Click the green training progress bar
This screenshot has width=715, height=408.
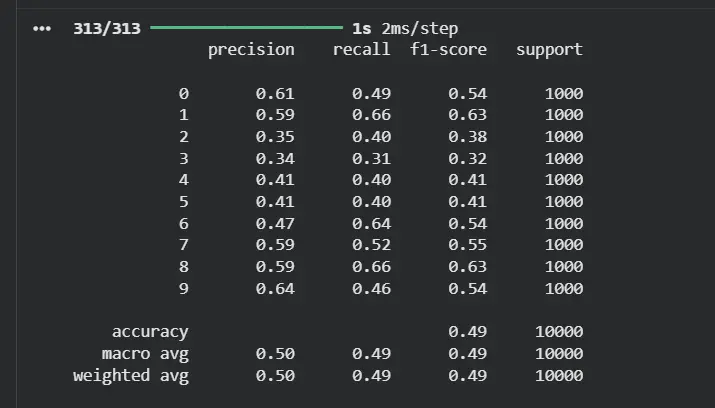246,29
